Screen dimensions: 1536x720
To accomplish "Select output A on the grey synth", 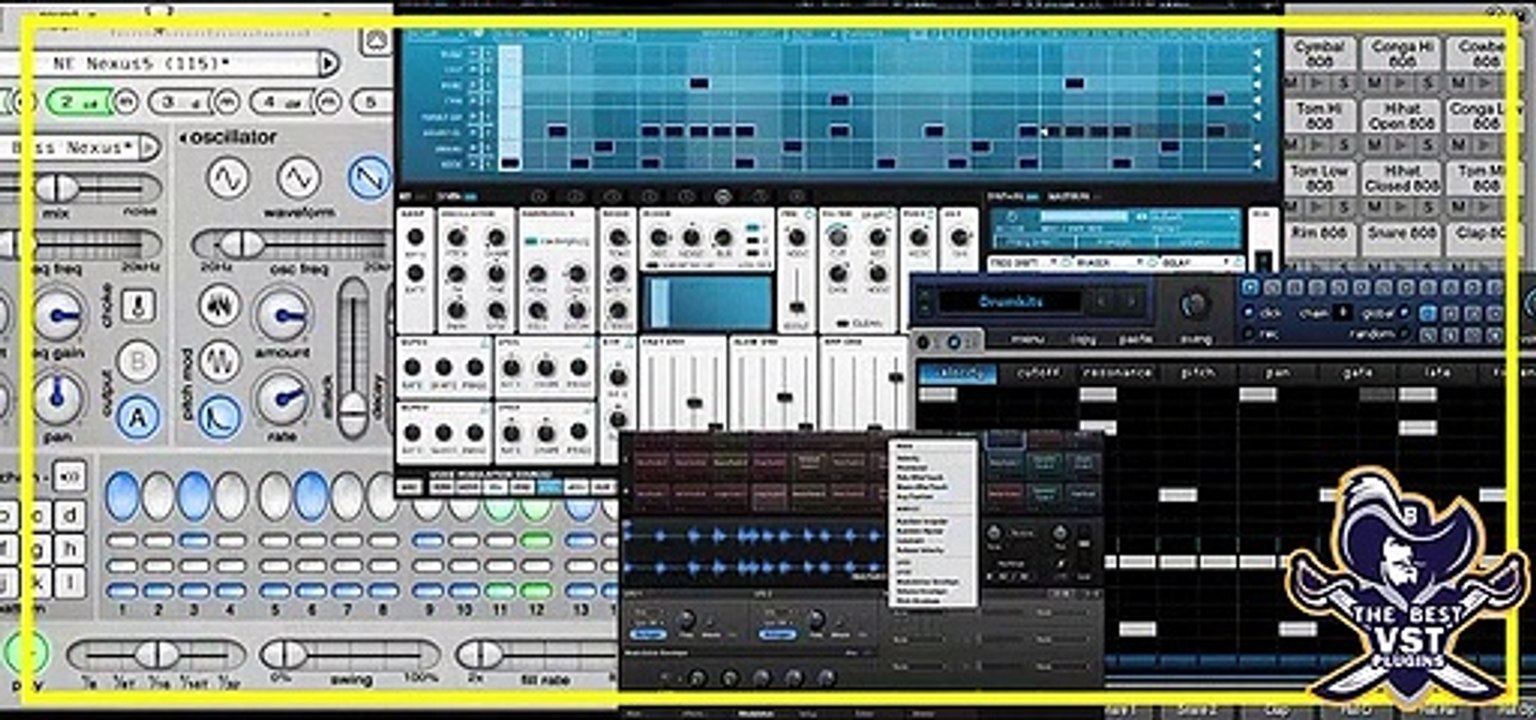I will click(139, 417).
